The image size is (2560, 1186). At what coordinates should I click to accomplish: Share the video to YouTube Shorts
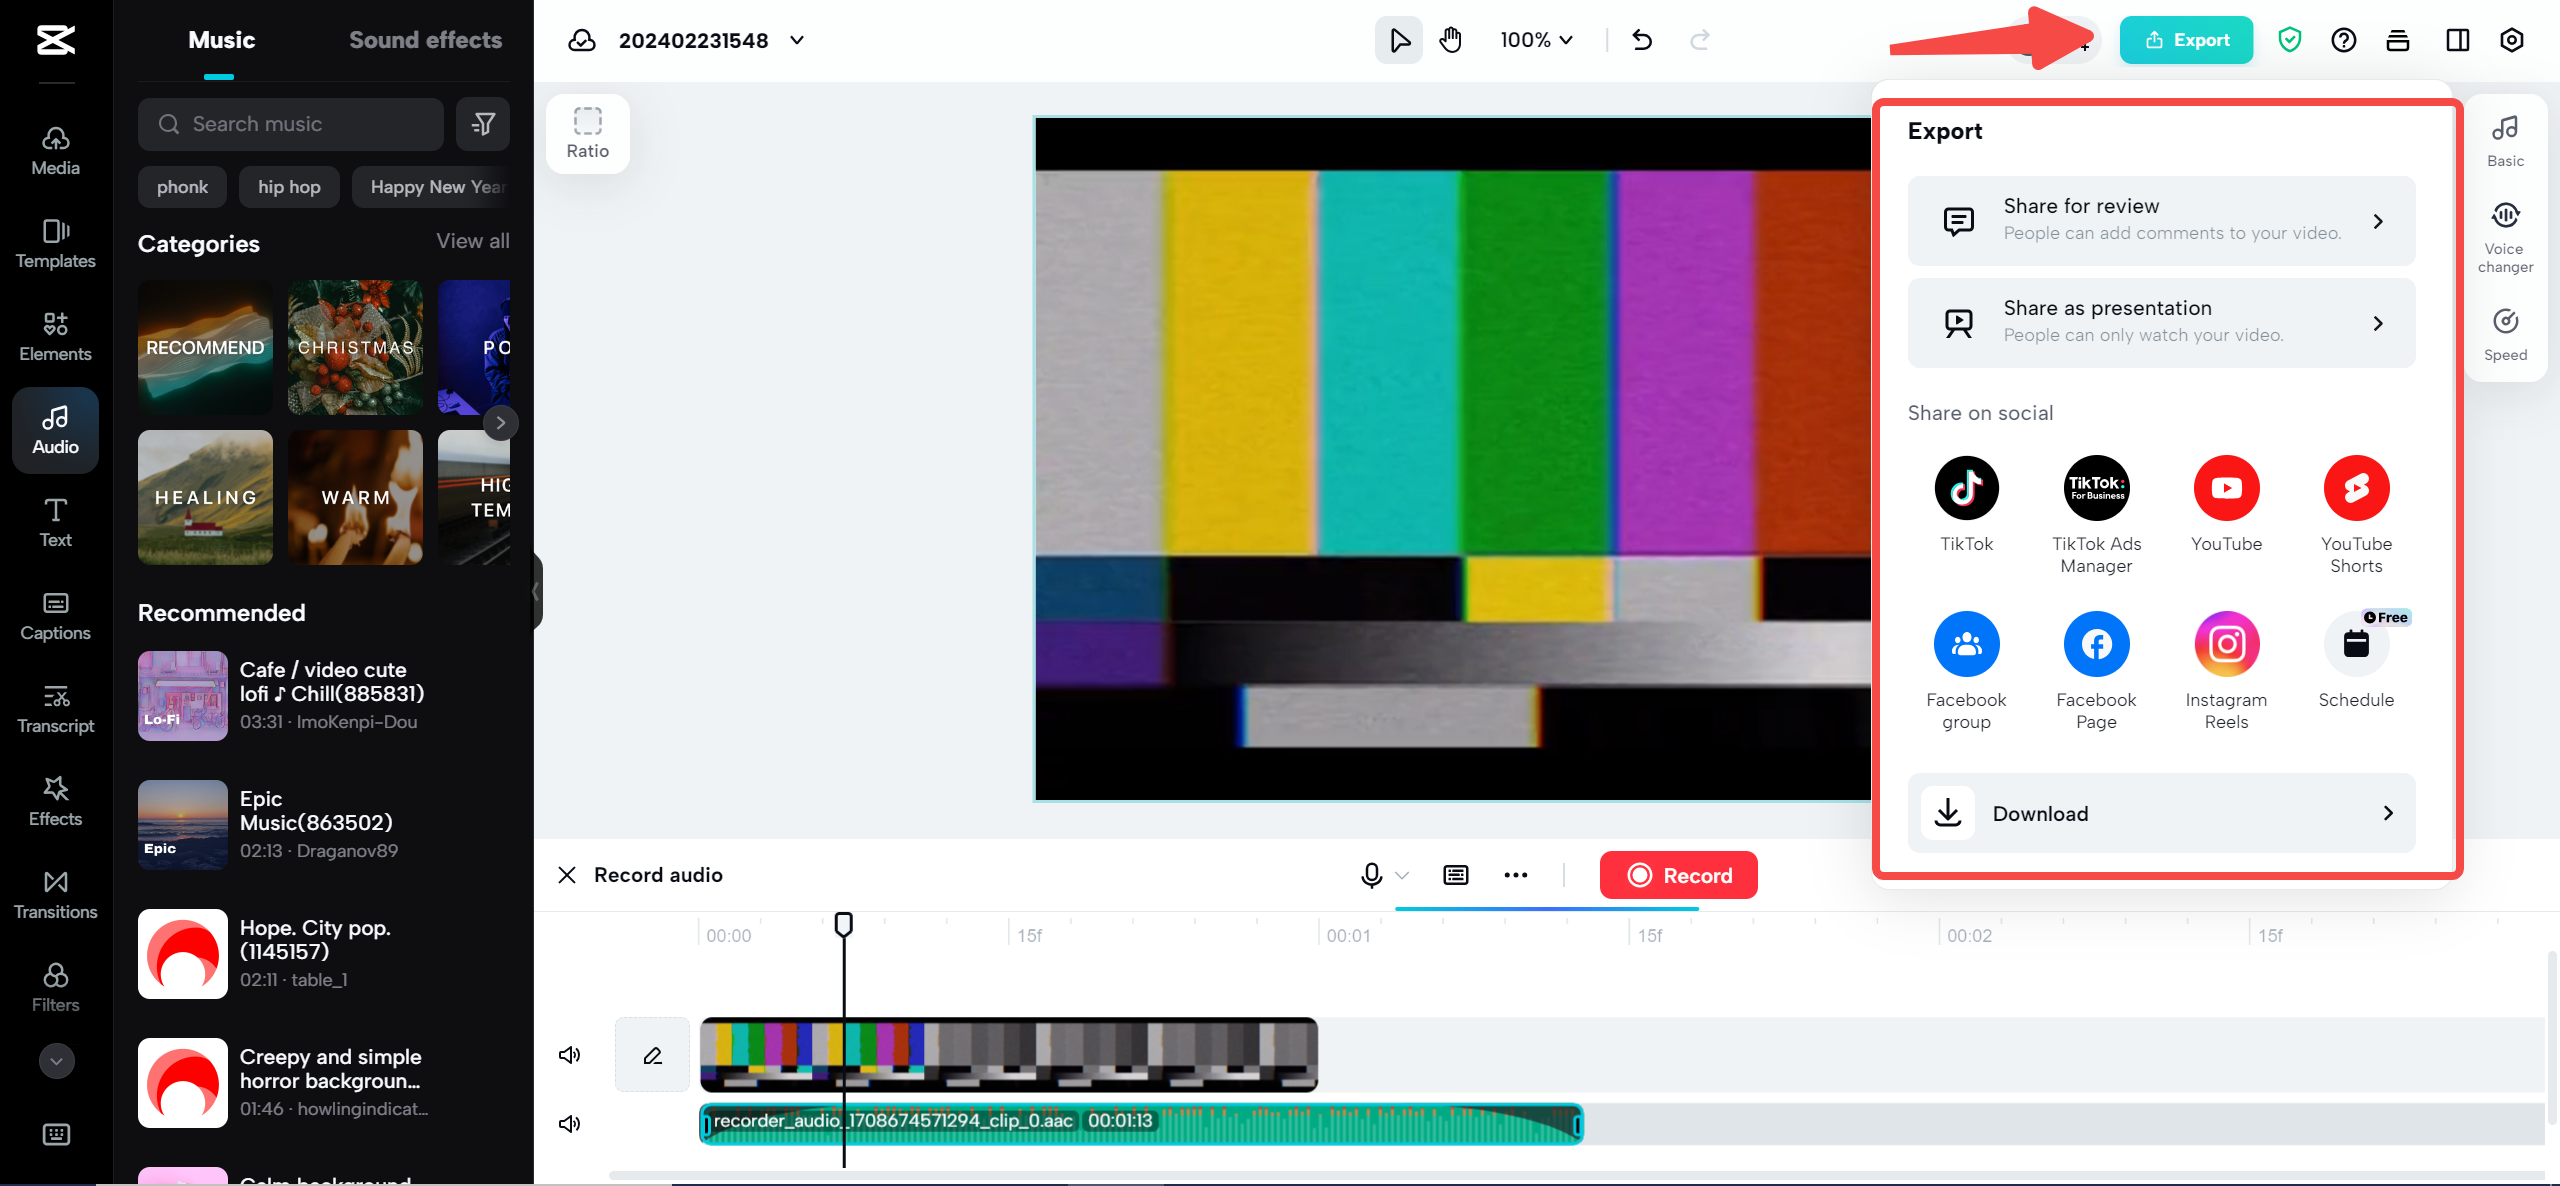[2356, 488]
